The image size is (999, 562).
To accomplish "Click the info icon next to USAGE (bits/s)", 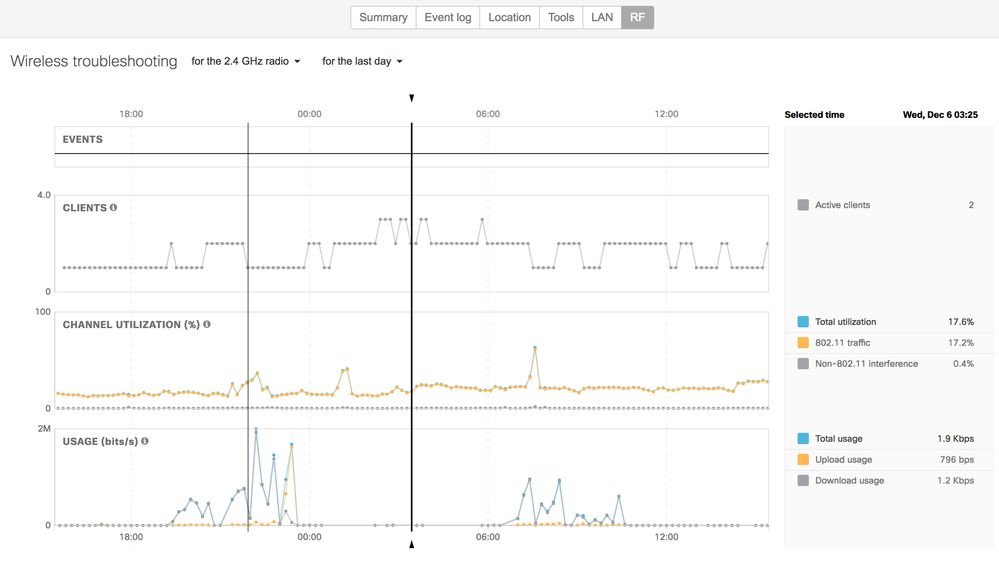I will click(145, 441).
